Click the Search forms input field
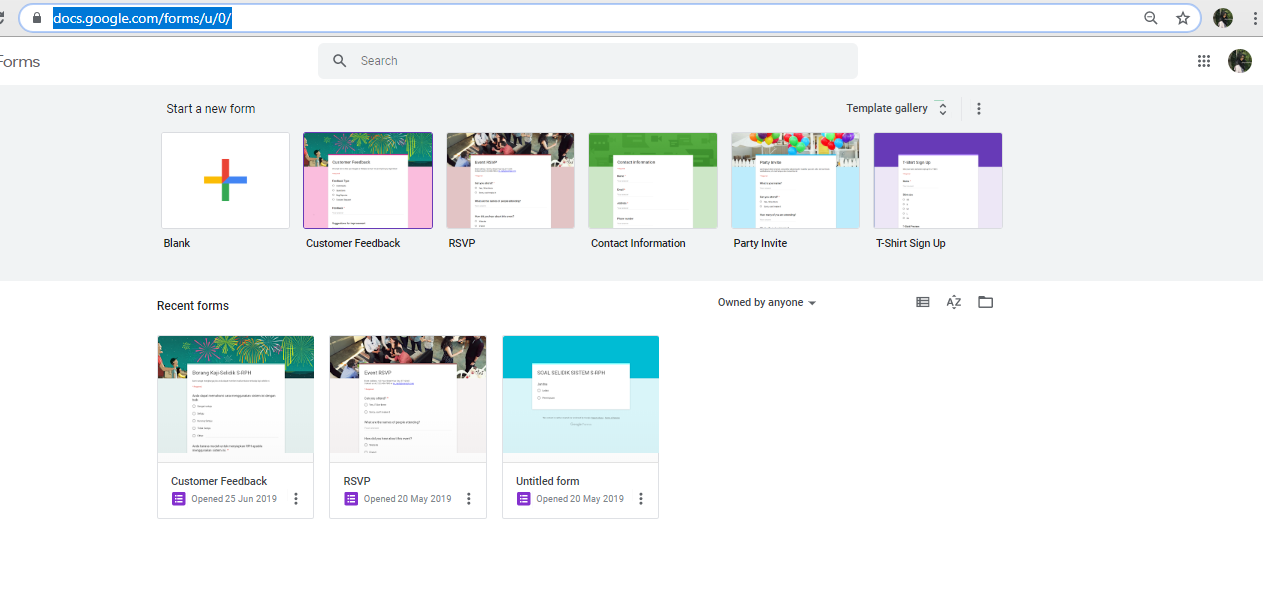 [x=588, y=61]
